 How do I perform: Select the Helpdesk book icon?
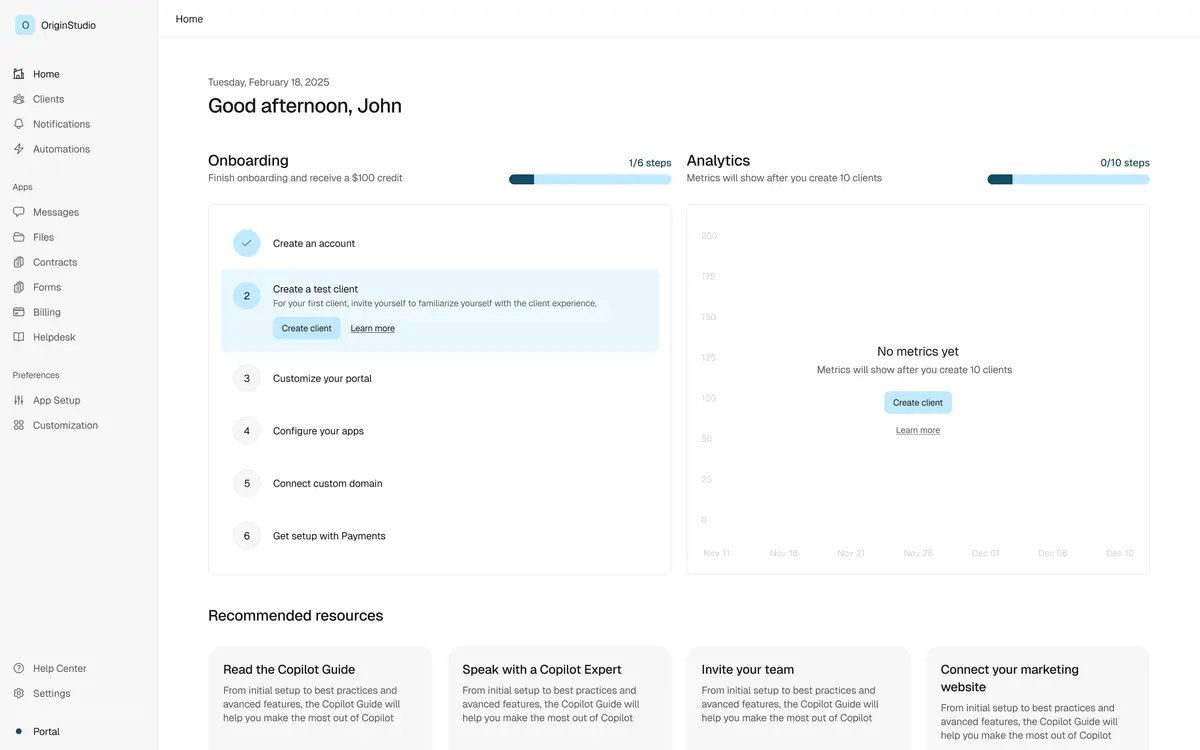[17, 335]
